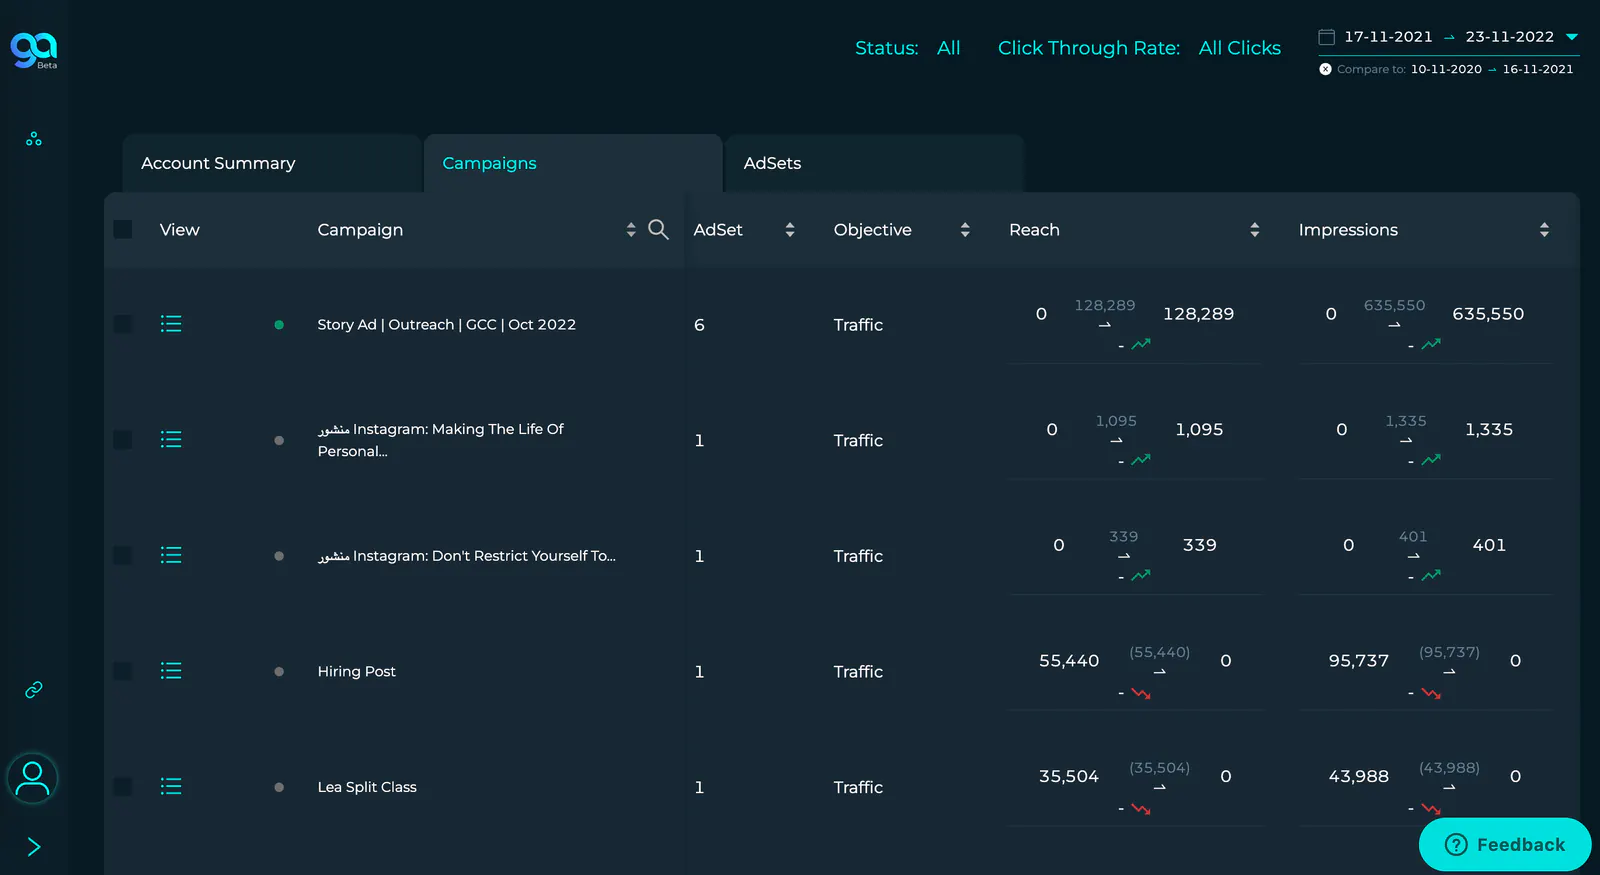The width and height of the screenshot is (1600, 875).
Task: Tick checkbox for Don't Restrict Yourself campaign
Action: [x=123, y=555]
